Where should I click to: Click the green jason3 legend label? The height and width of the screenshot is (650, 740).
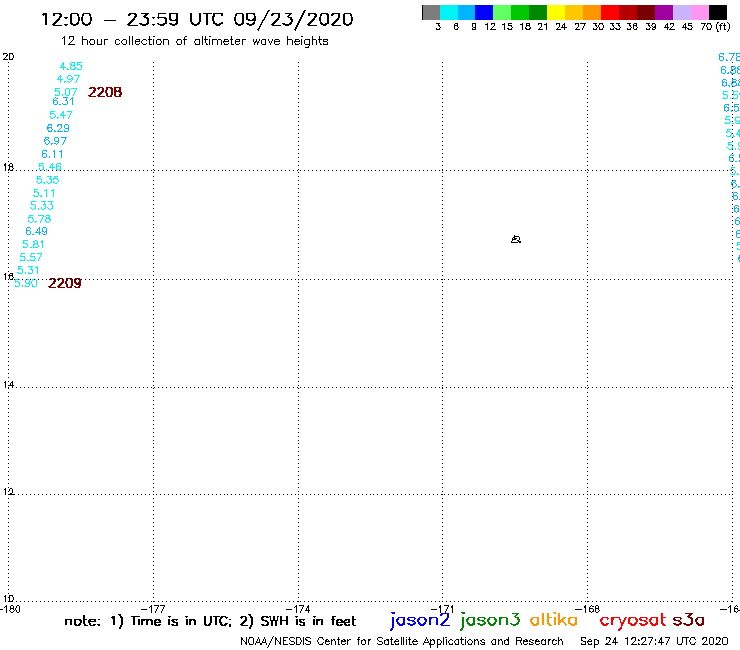[x=490, y=620]
